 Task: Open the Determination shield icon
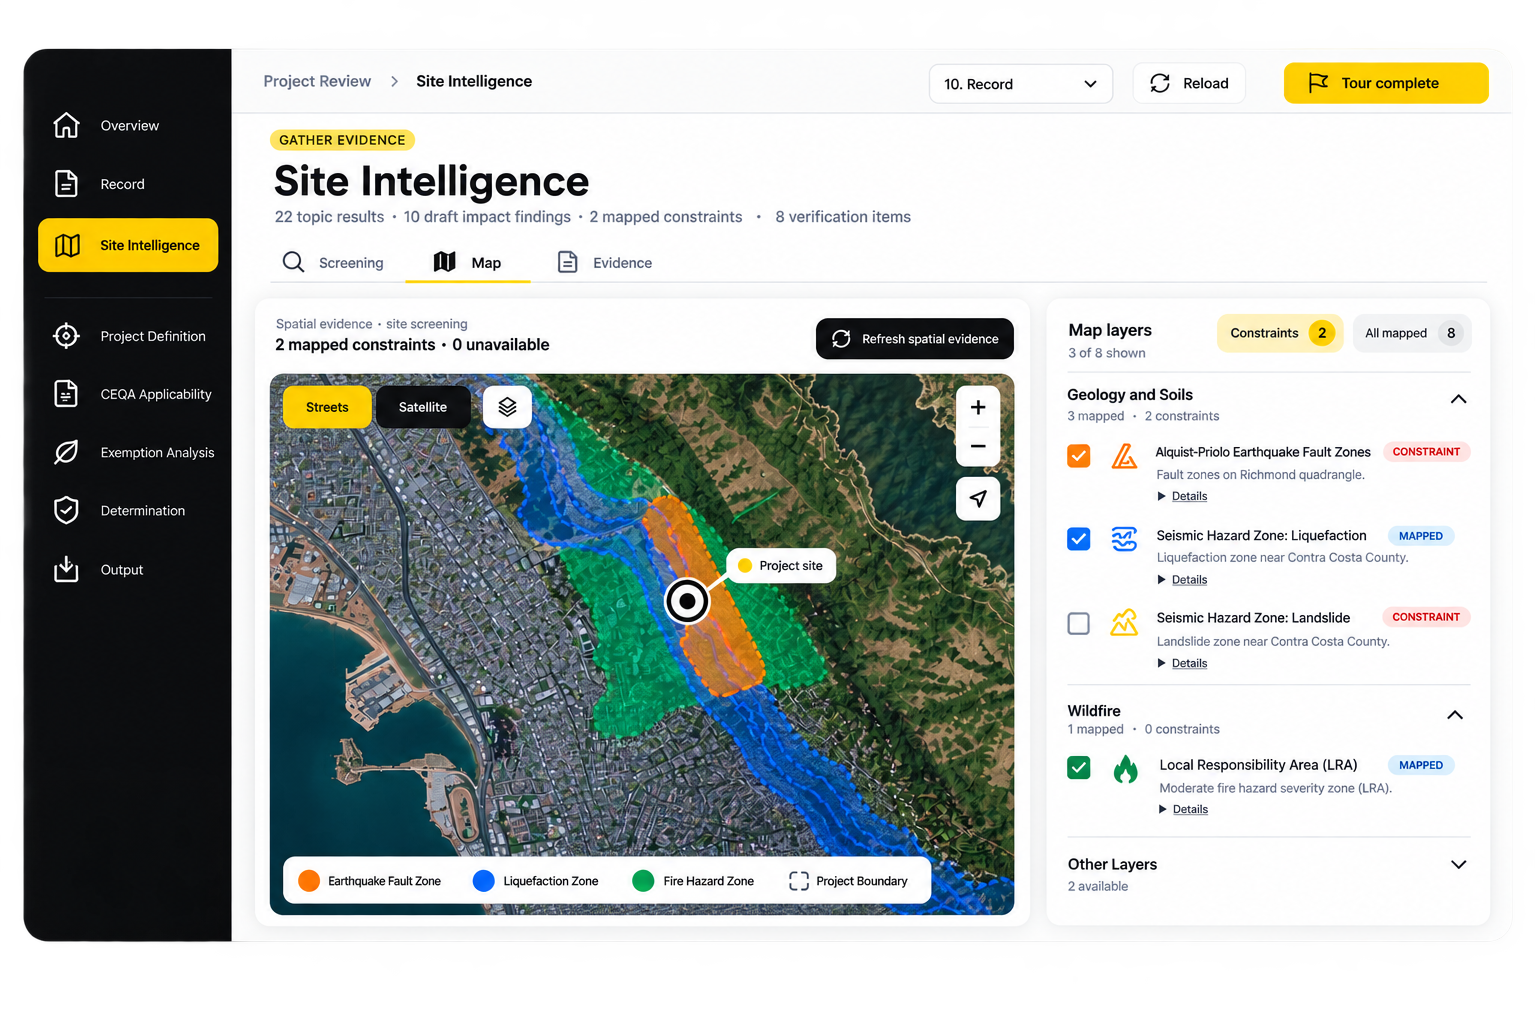(x=66, y=510)
